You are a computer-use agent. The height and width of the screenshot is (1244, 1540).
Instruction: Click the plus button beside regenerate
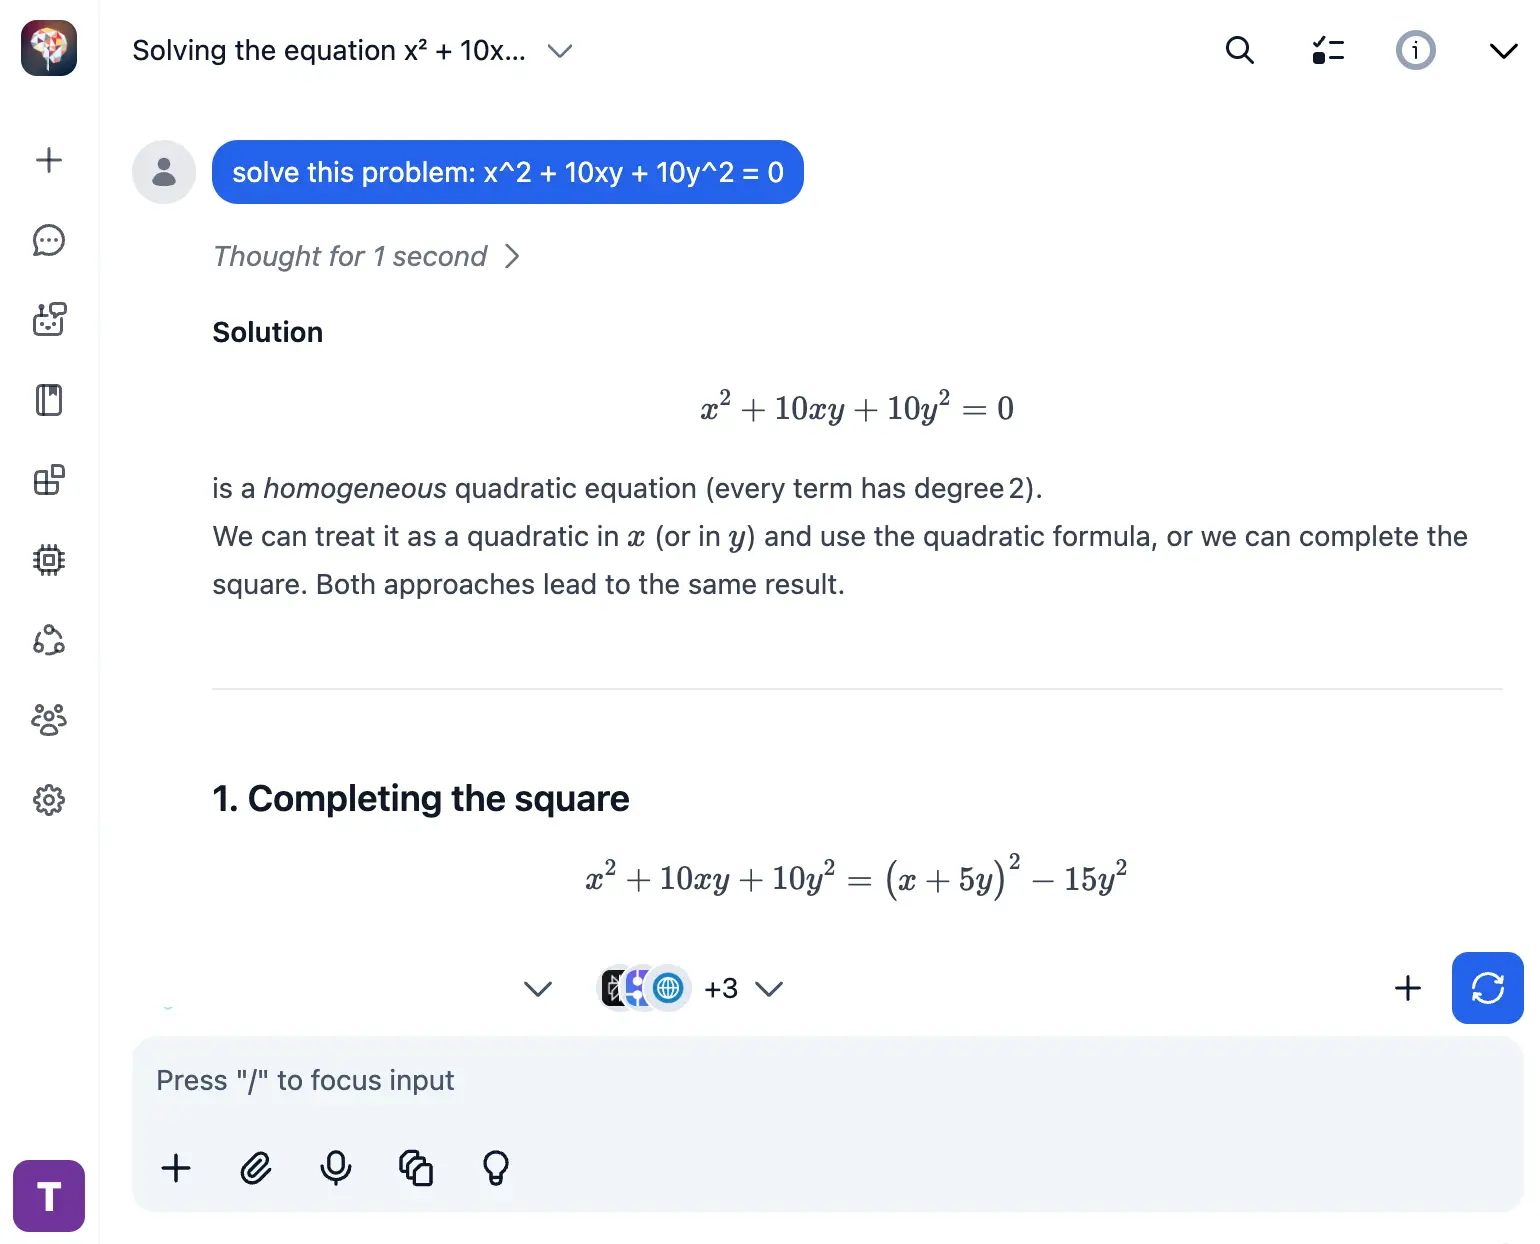click(1408, 988)
